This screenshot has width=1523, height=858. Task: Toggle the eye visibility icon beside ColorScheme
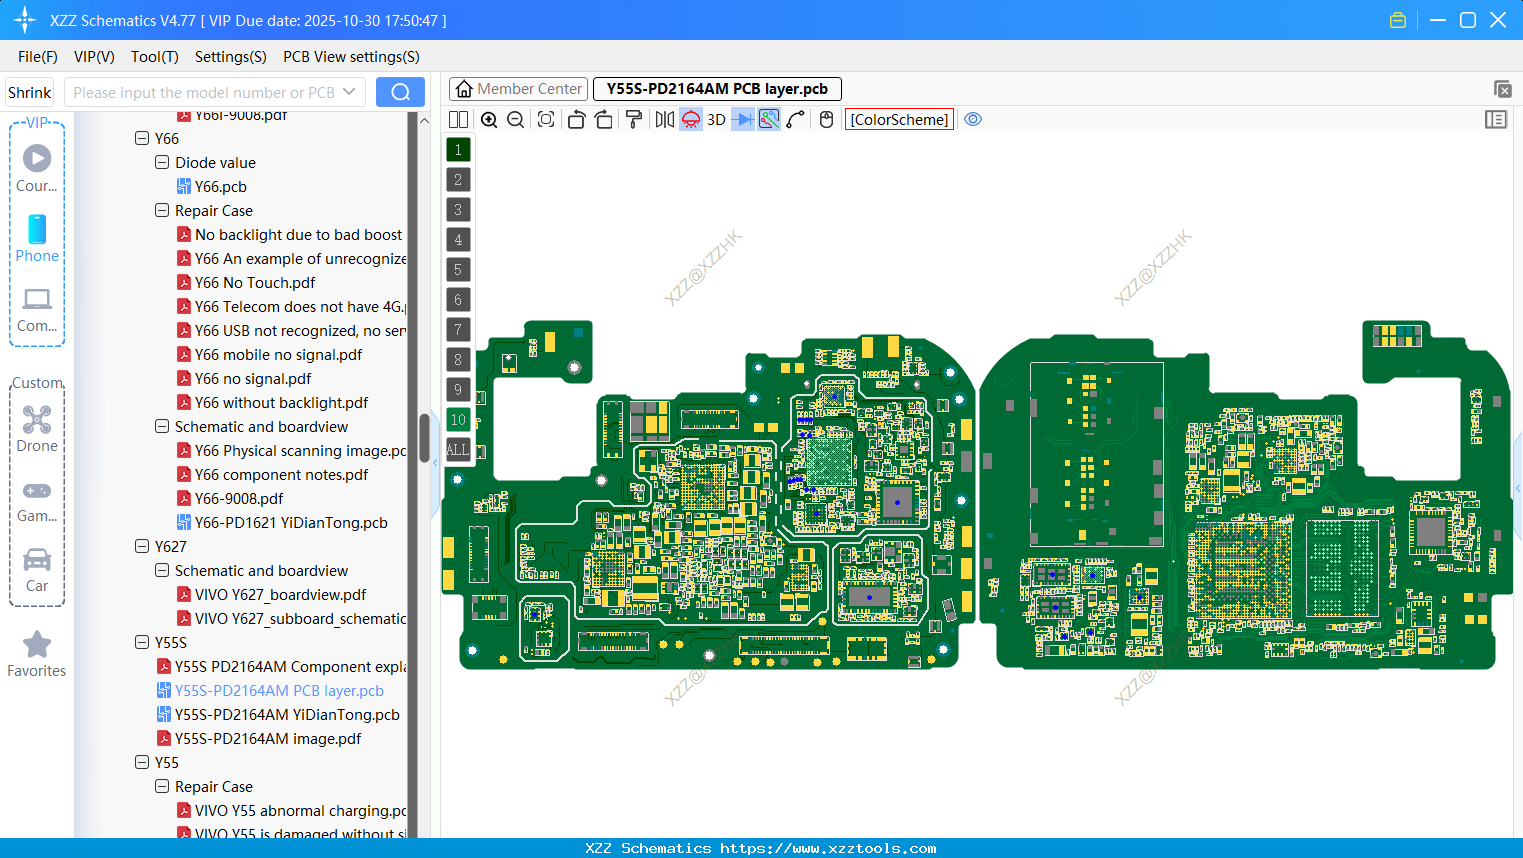coord(973,119)
